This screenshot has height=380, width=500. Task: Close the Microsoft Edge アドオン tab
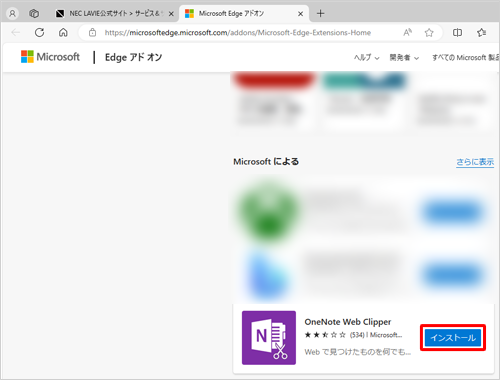(x=300, y=14)
